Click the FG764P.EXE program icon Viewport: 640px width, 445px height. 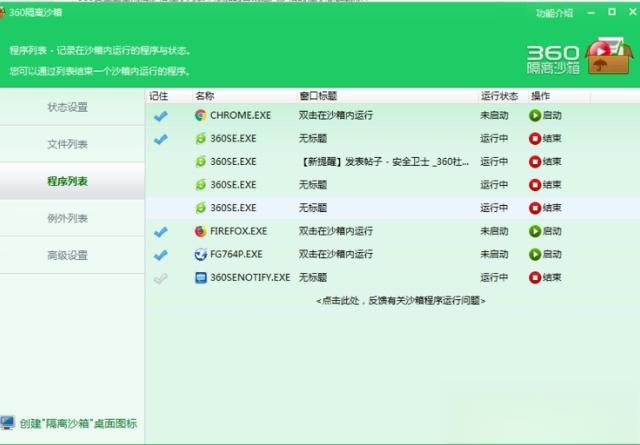tap(200, 254)
